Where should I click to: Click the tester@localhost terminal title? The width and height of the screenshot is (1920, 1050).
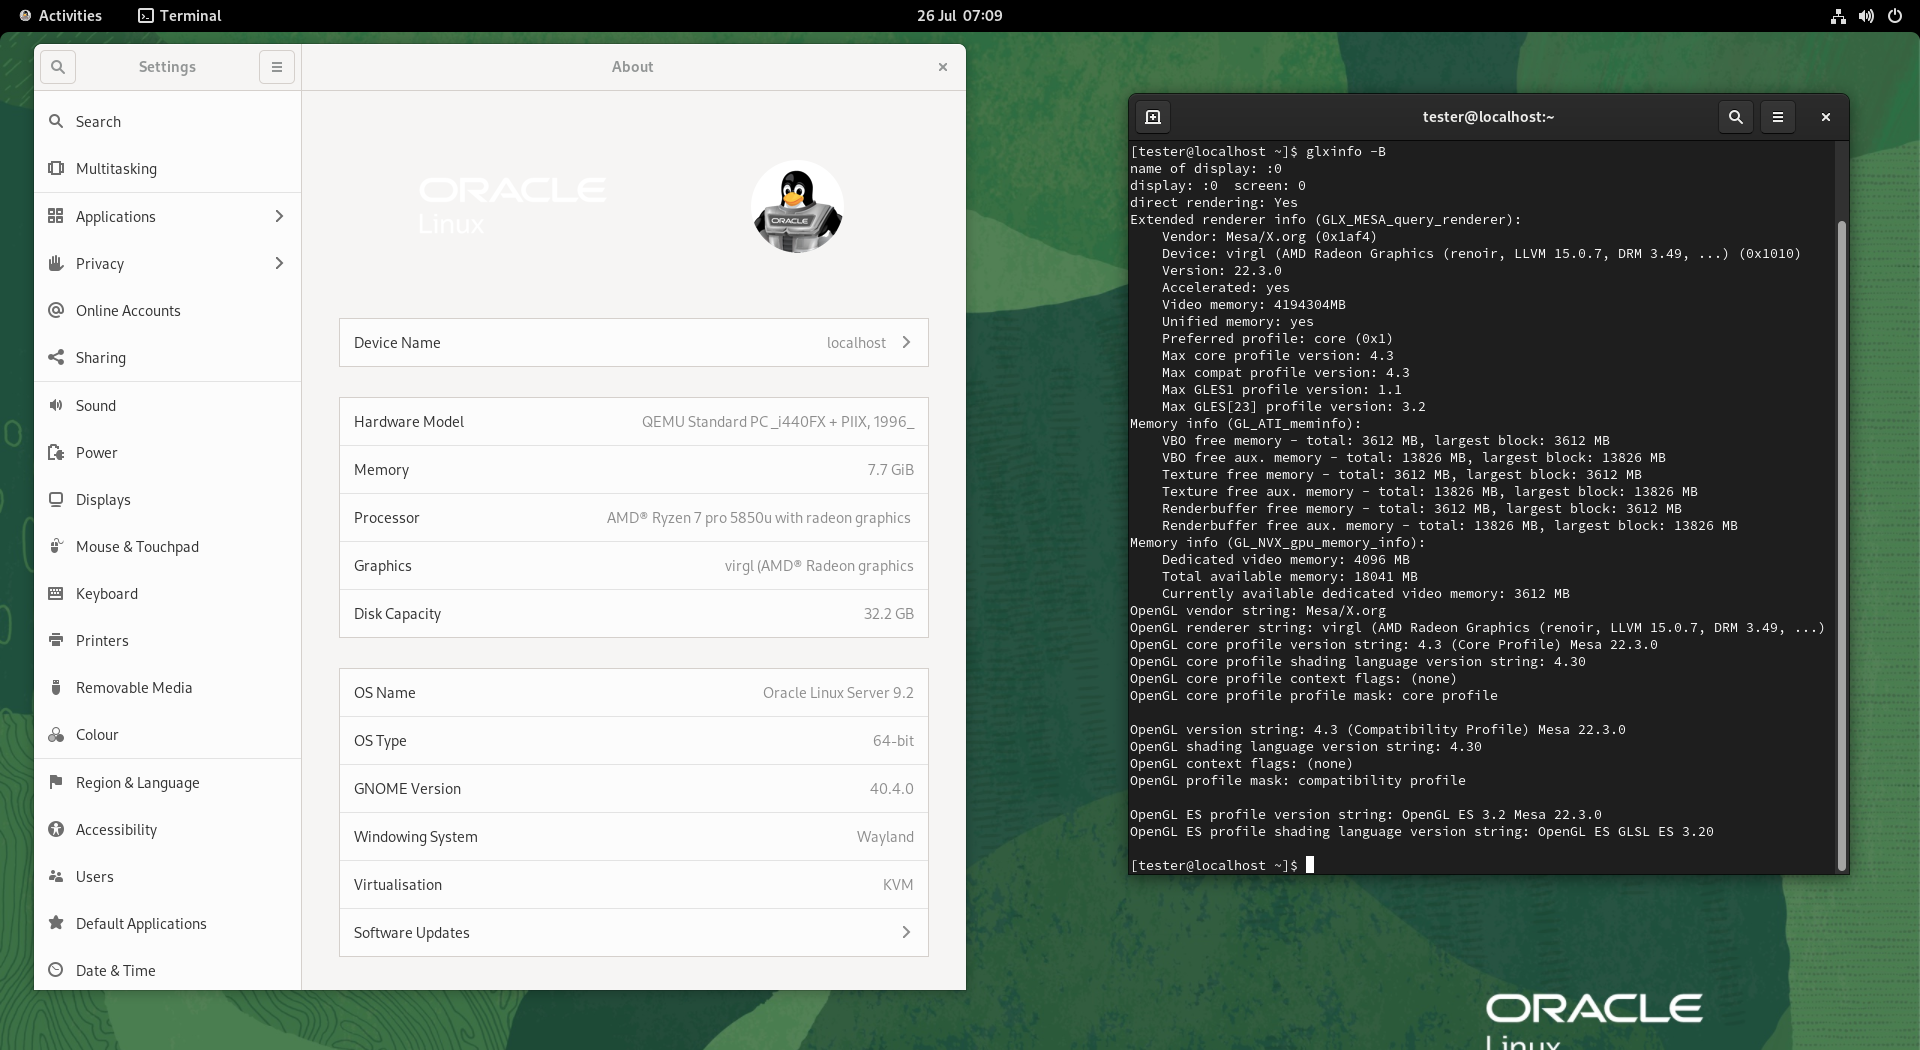[x=1488, y=117]
